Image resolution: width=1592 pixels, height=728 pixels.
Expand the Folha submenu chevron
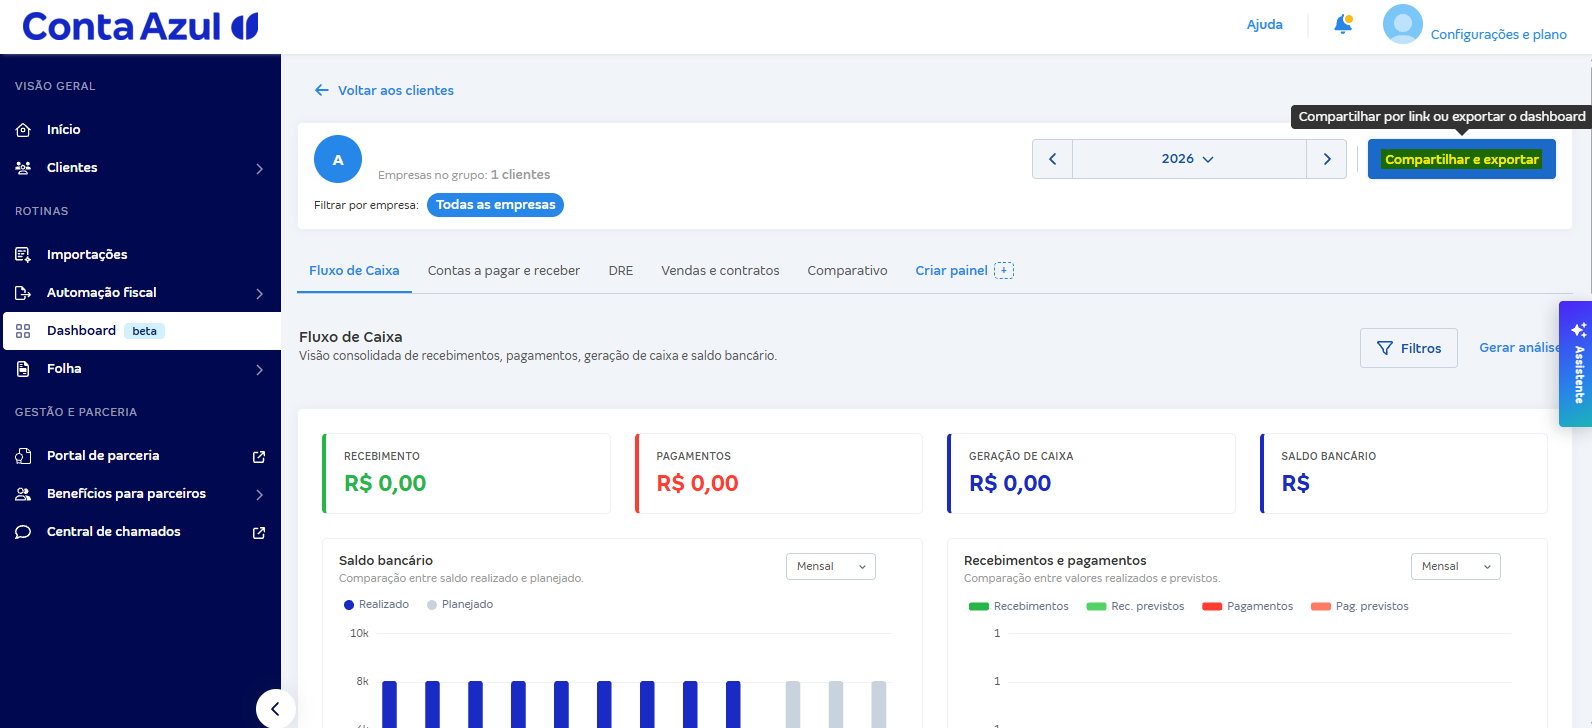[259, 370]
